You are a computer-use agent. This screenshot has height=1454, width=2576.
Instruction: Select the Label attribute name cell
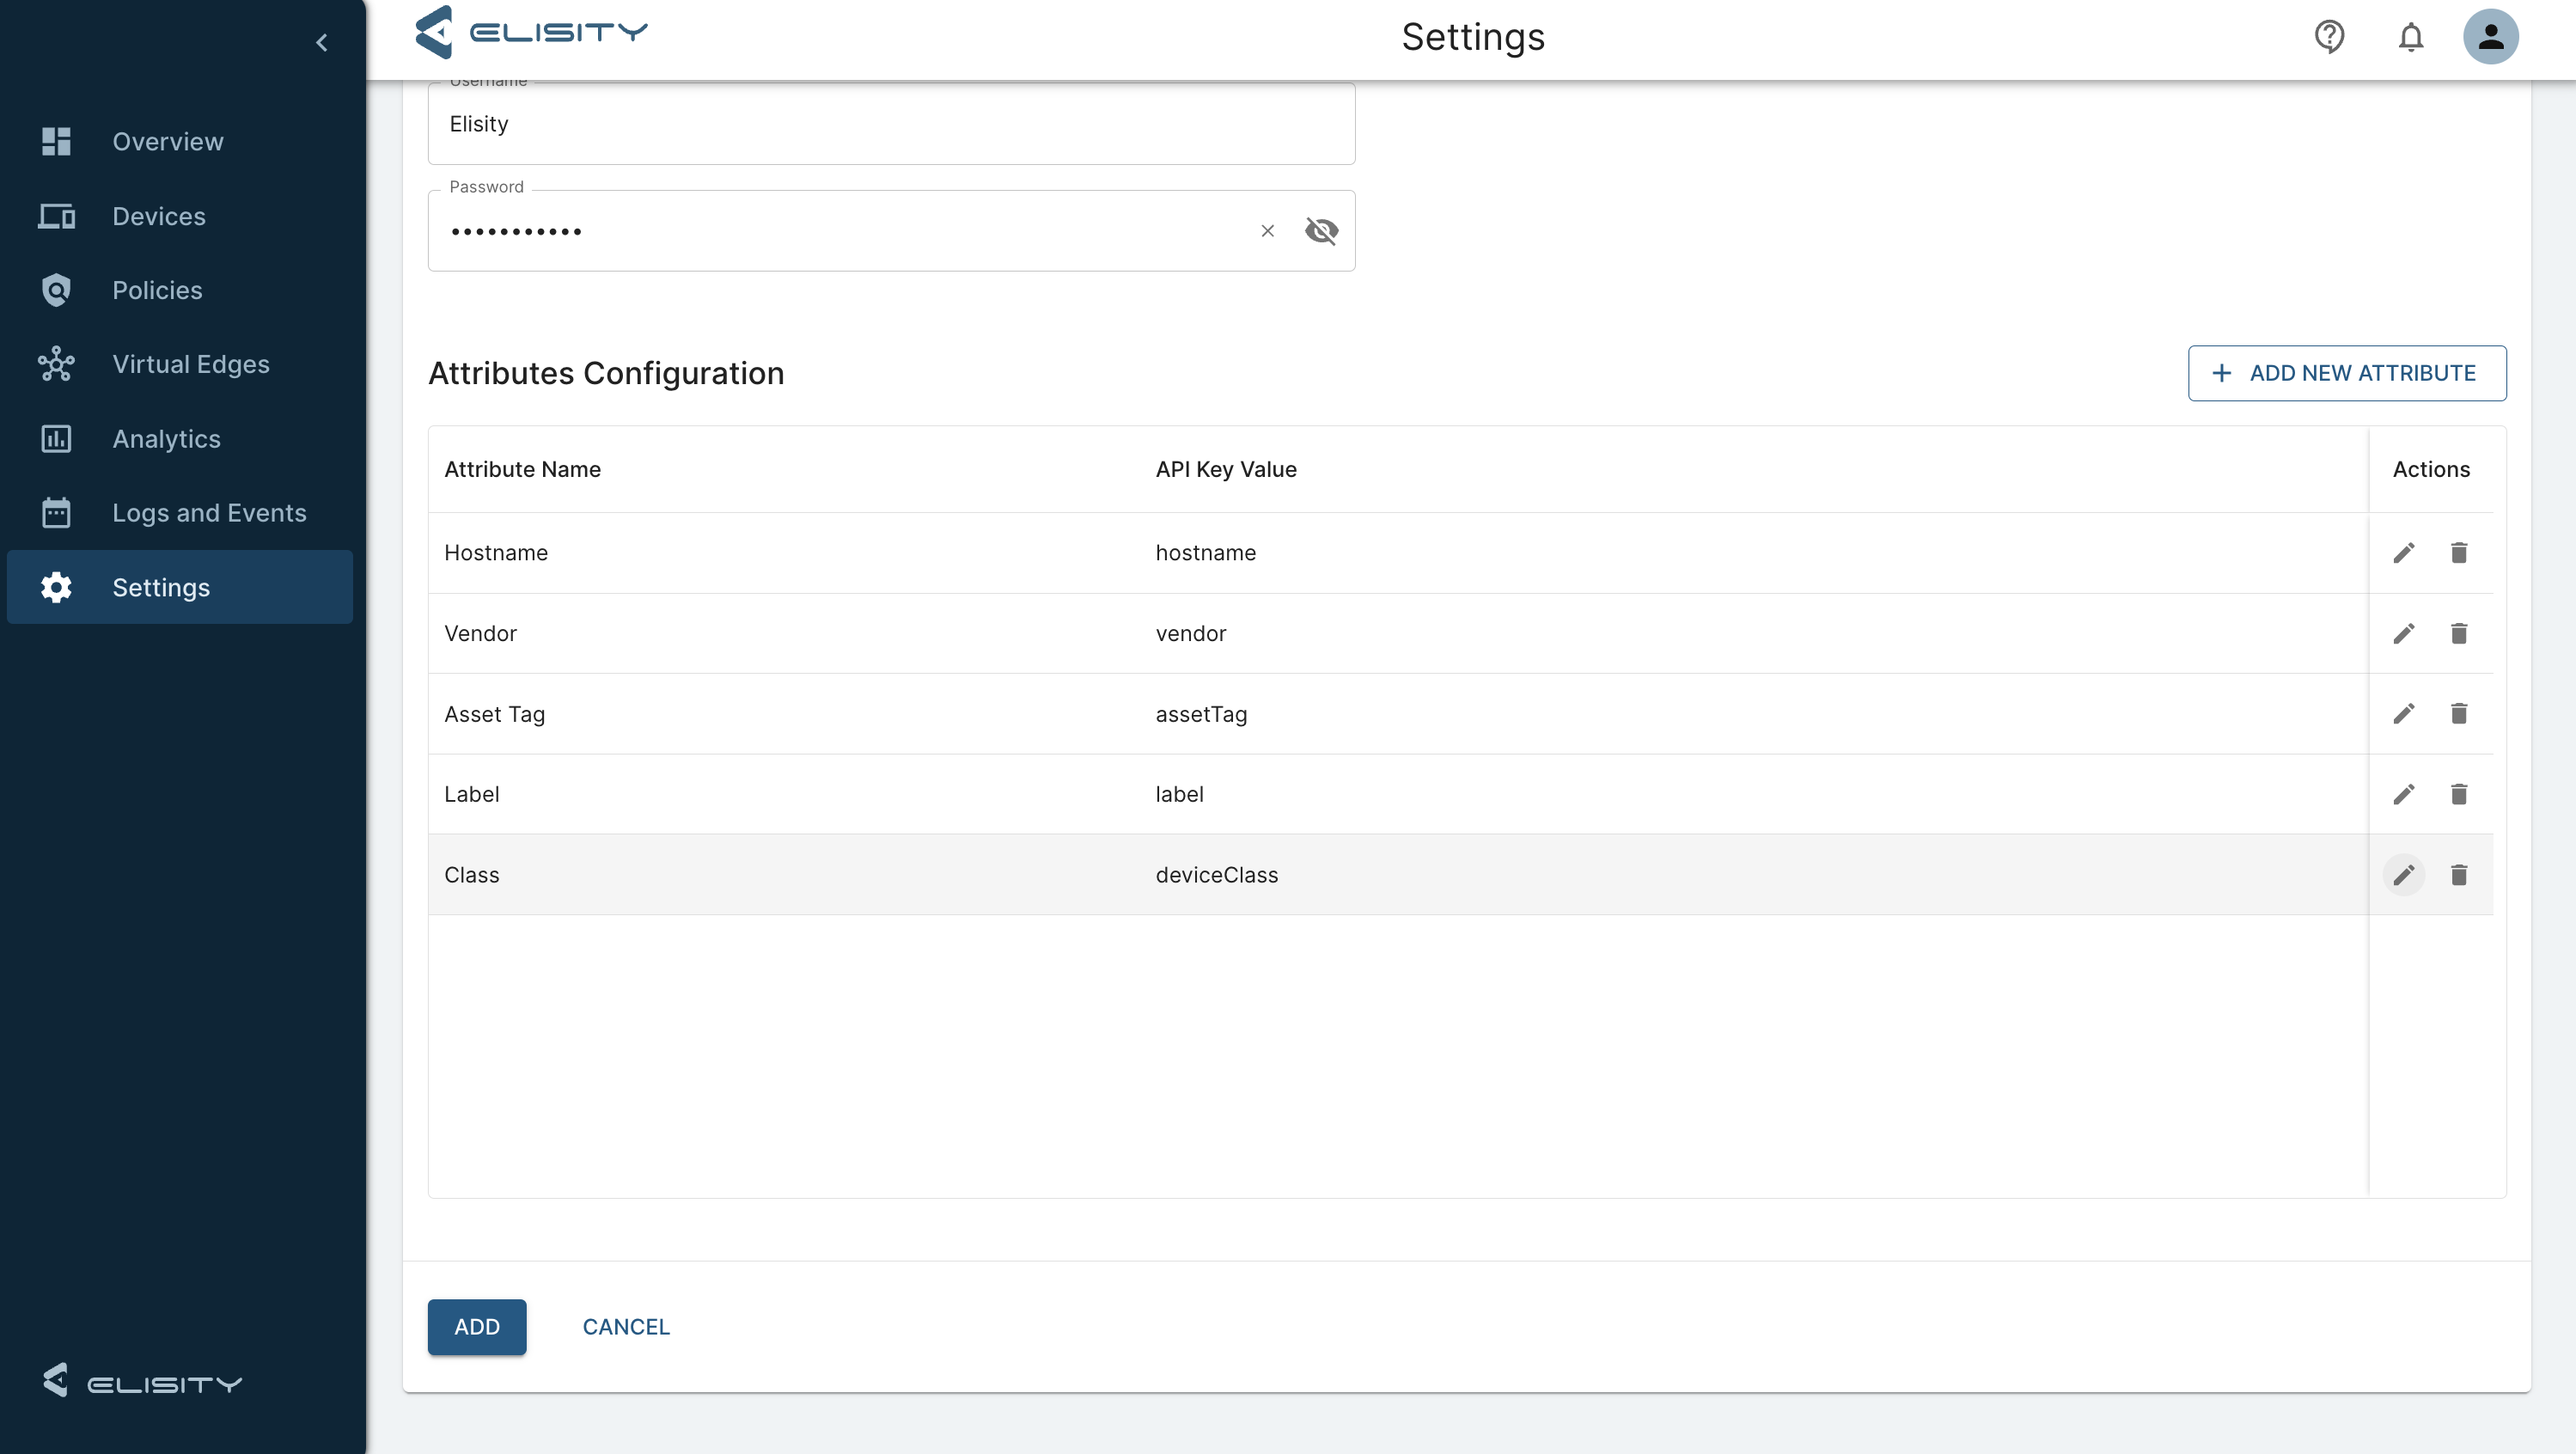point(471,795)
